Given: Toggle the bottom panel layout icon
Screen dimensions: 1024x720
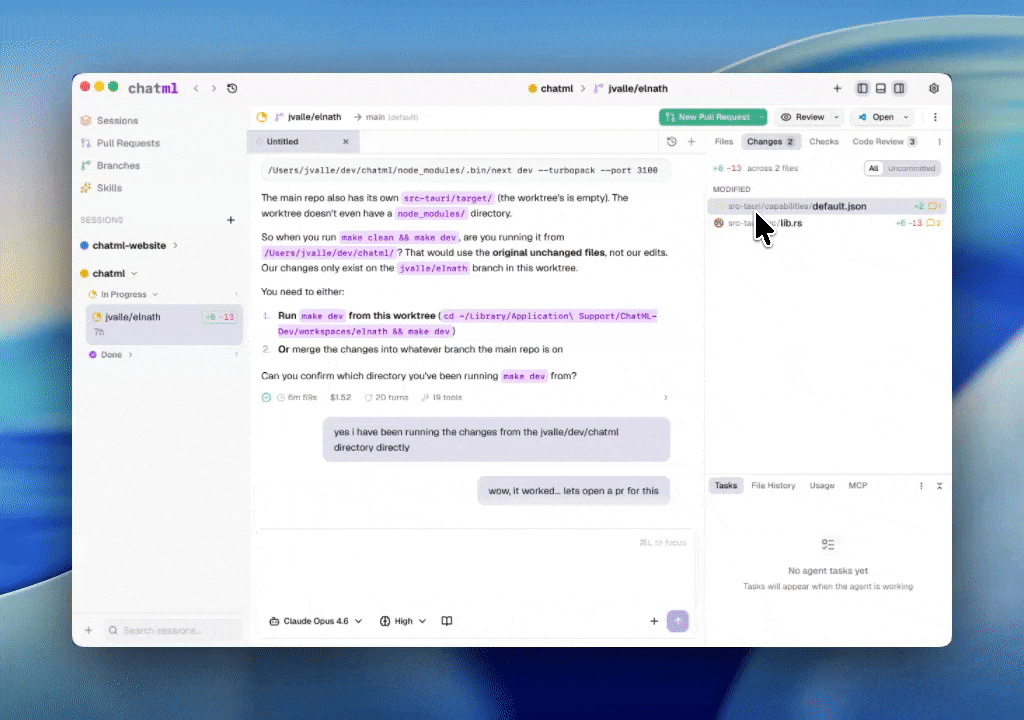Looking at the screenshot, I should pos(880,88).
